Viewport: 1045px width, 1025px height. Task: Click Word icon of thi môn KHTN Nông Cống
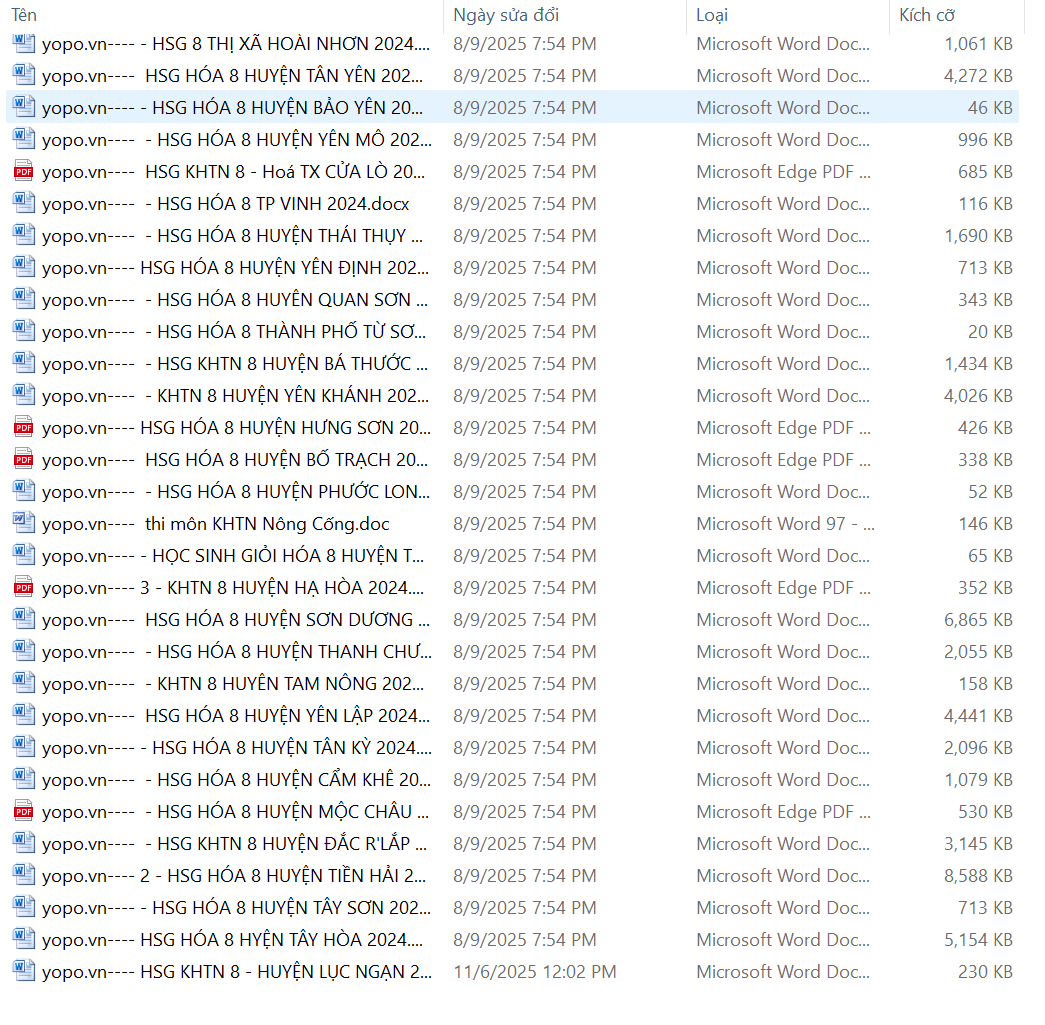(23, 524)
